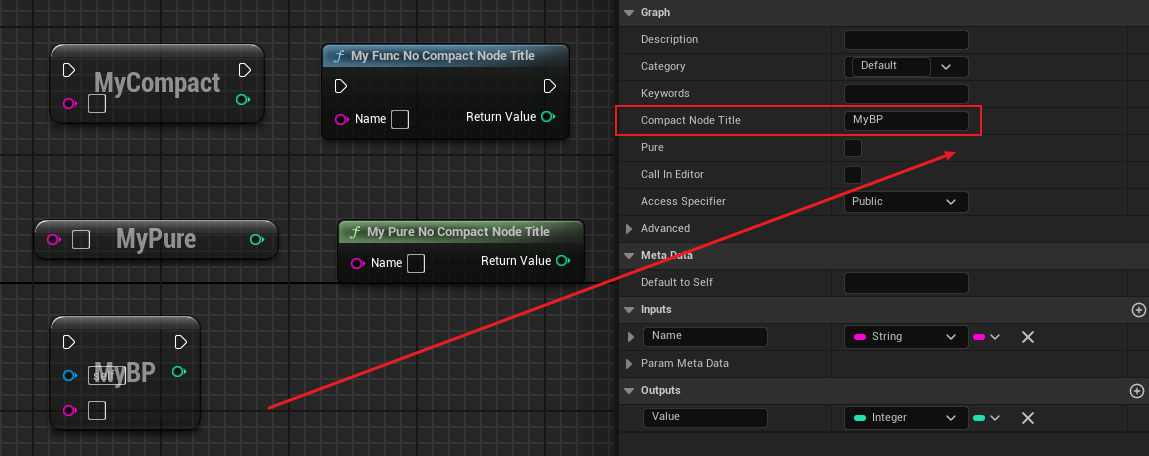Viewport: 1149px width, 456px height.
Task: Remove the Name input with X icon
Action: (x=1027, y=337)
